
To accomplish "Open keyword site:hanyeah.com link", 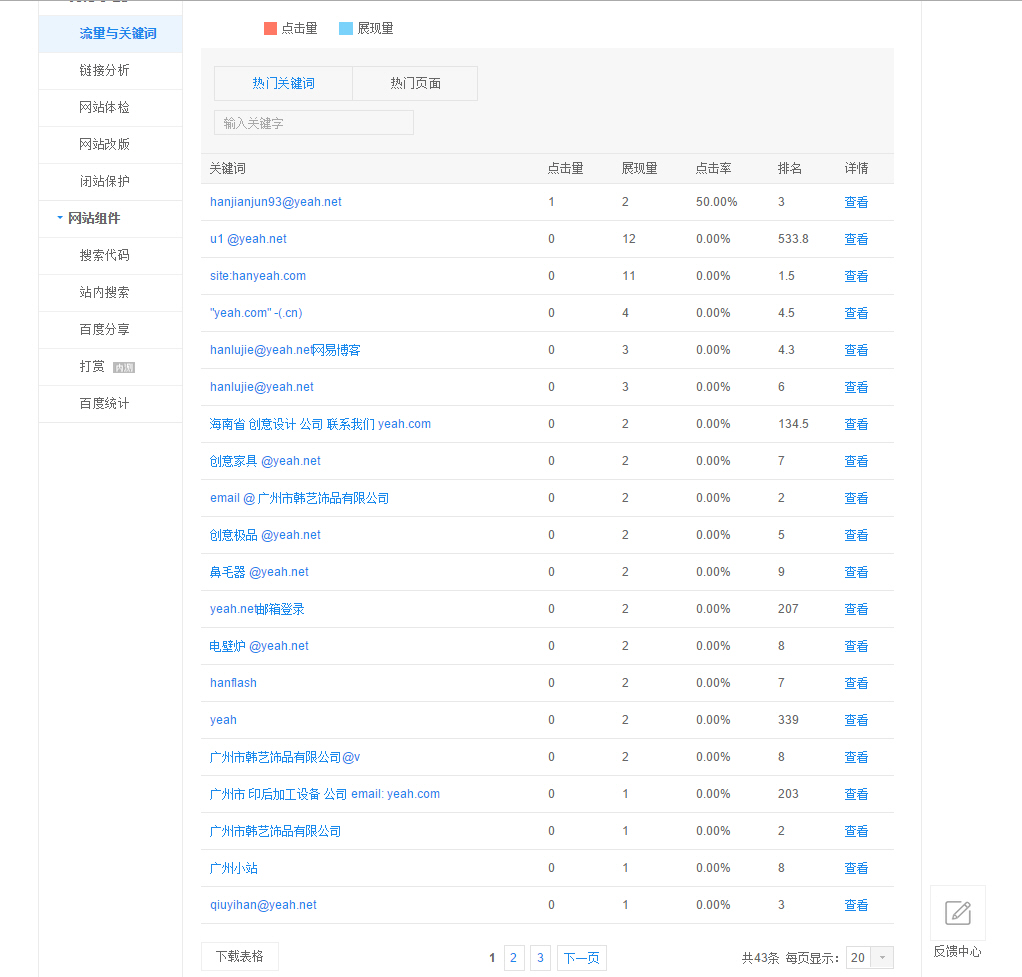I will click(x=257, y=276).
